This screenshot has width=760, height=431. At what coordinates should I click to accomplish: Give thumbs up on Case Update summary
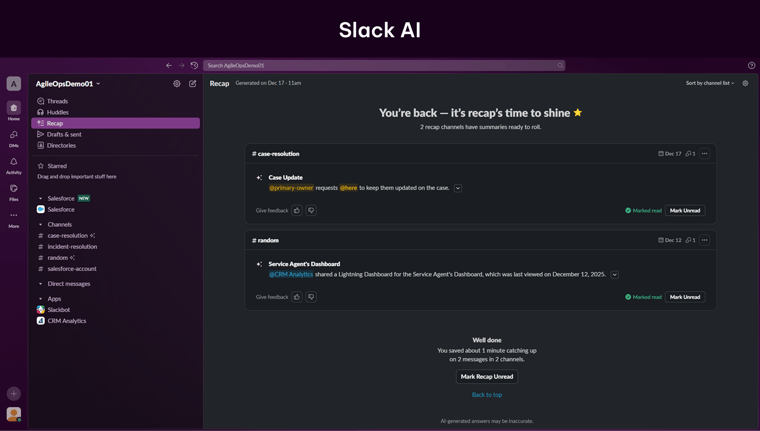(297, 210)
